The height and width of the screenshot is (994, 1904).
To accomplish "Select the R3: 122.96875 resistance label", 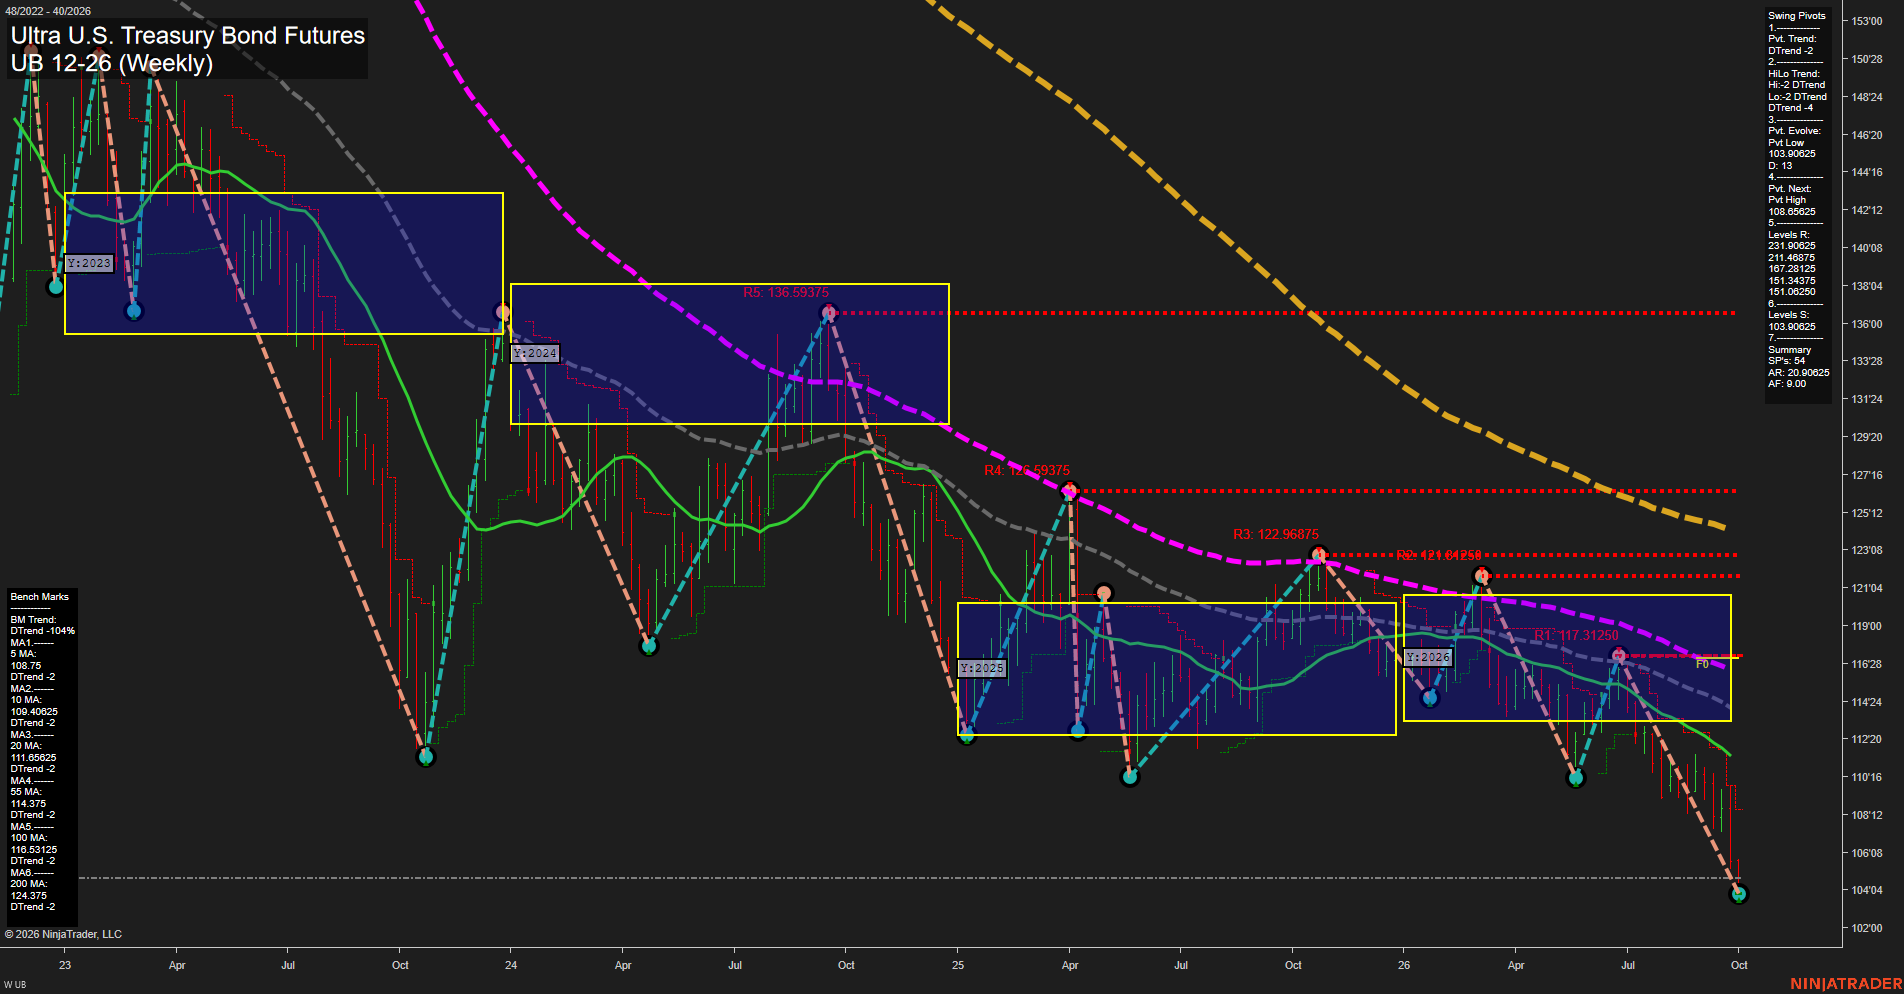I will click(x=1276, y=535).
